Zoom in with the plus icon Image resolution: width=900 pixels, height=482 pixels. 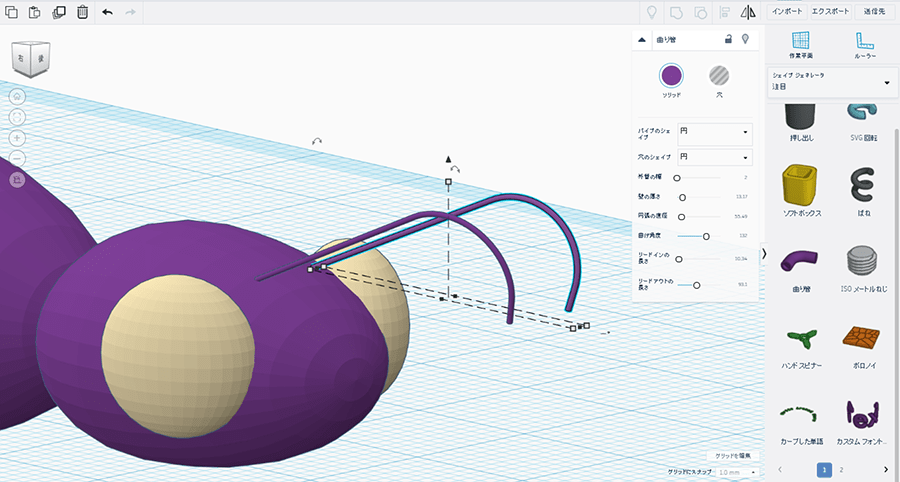click(17, 138)
